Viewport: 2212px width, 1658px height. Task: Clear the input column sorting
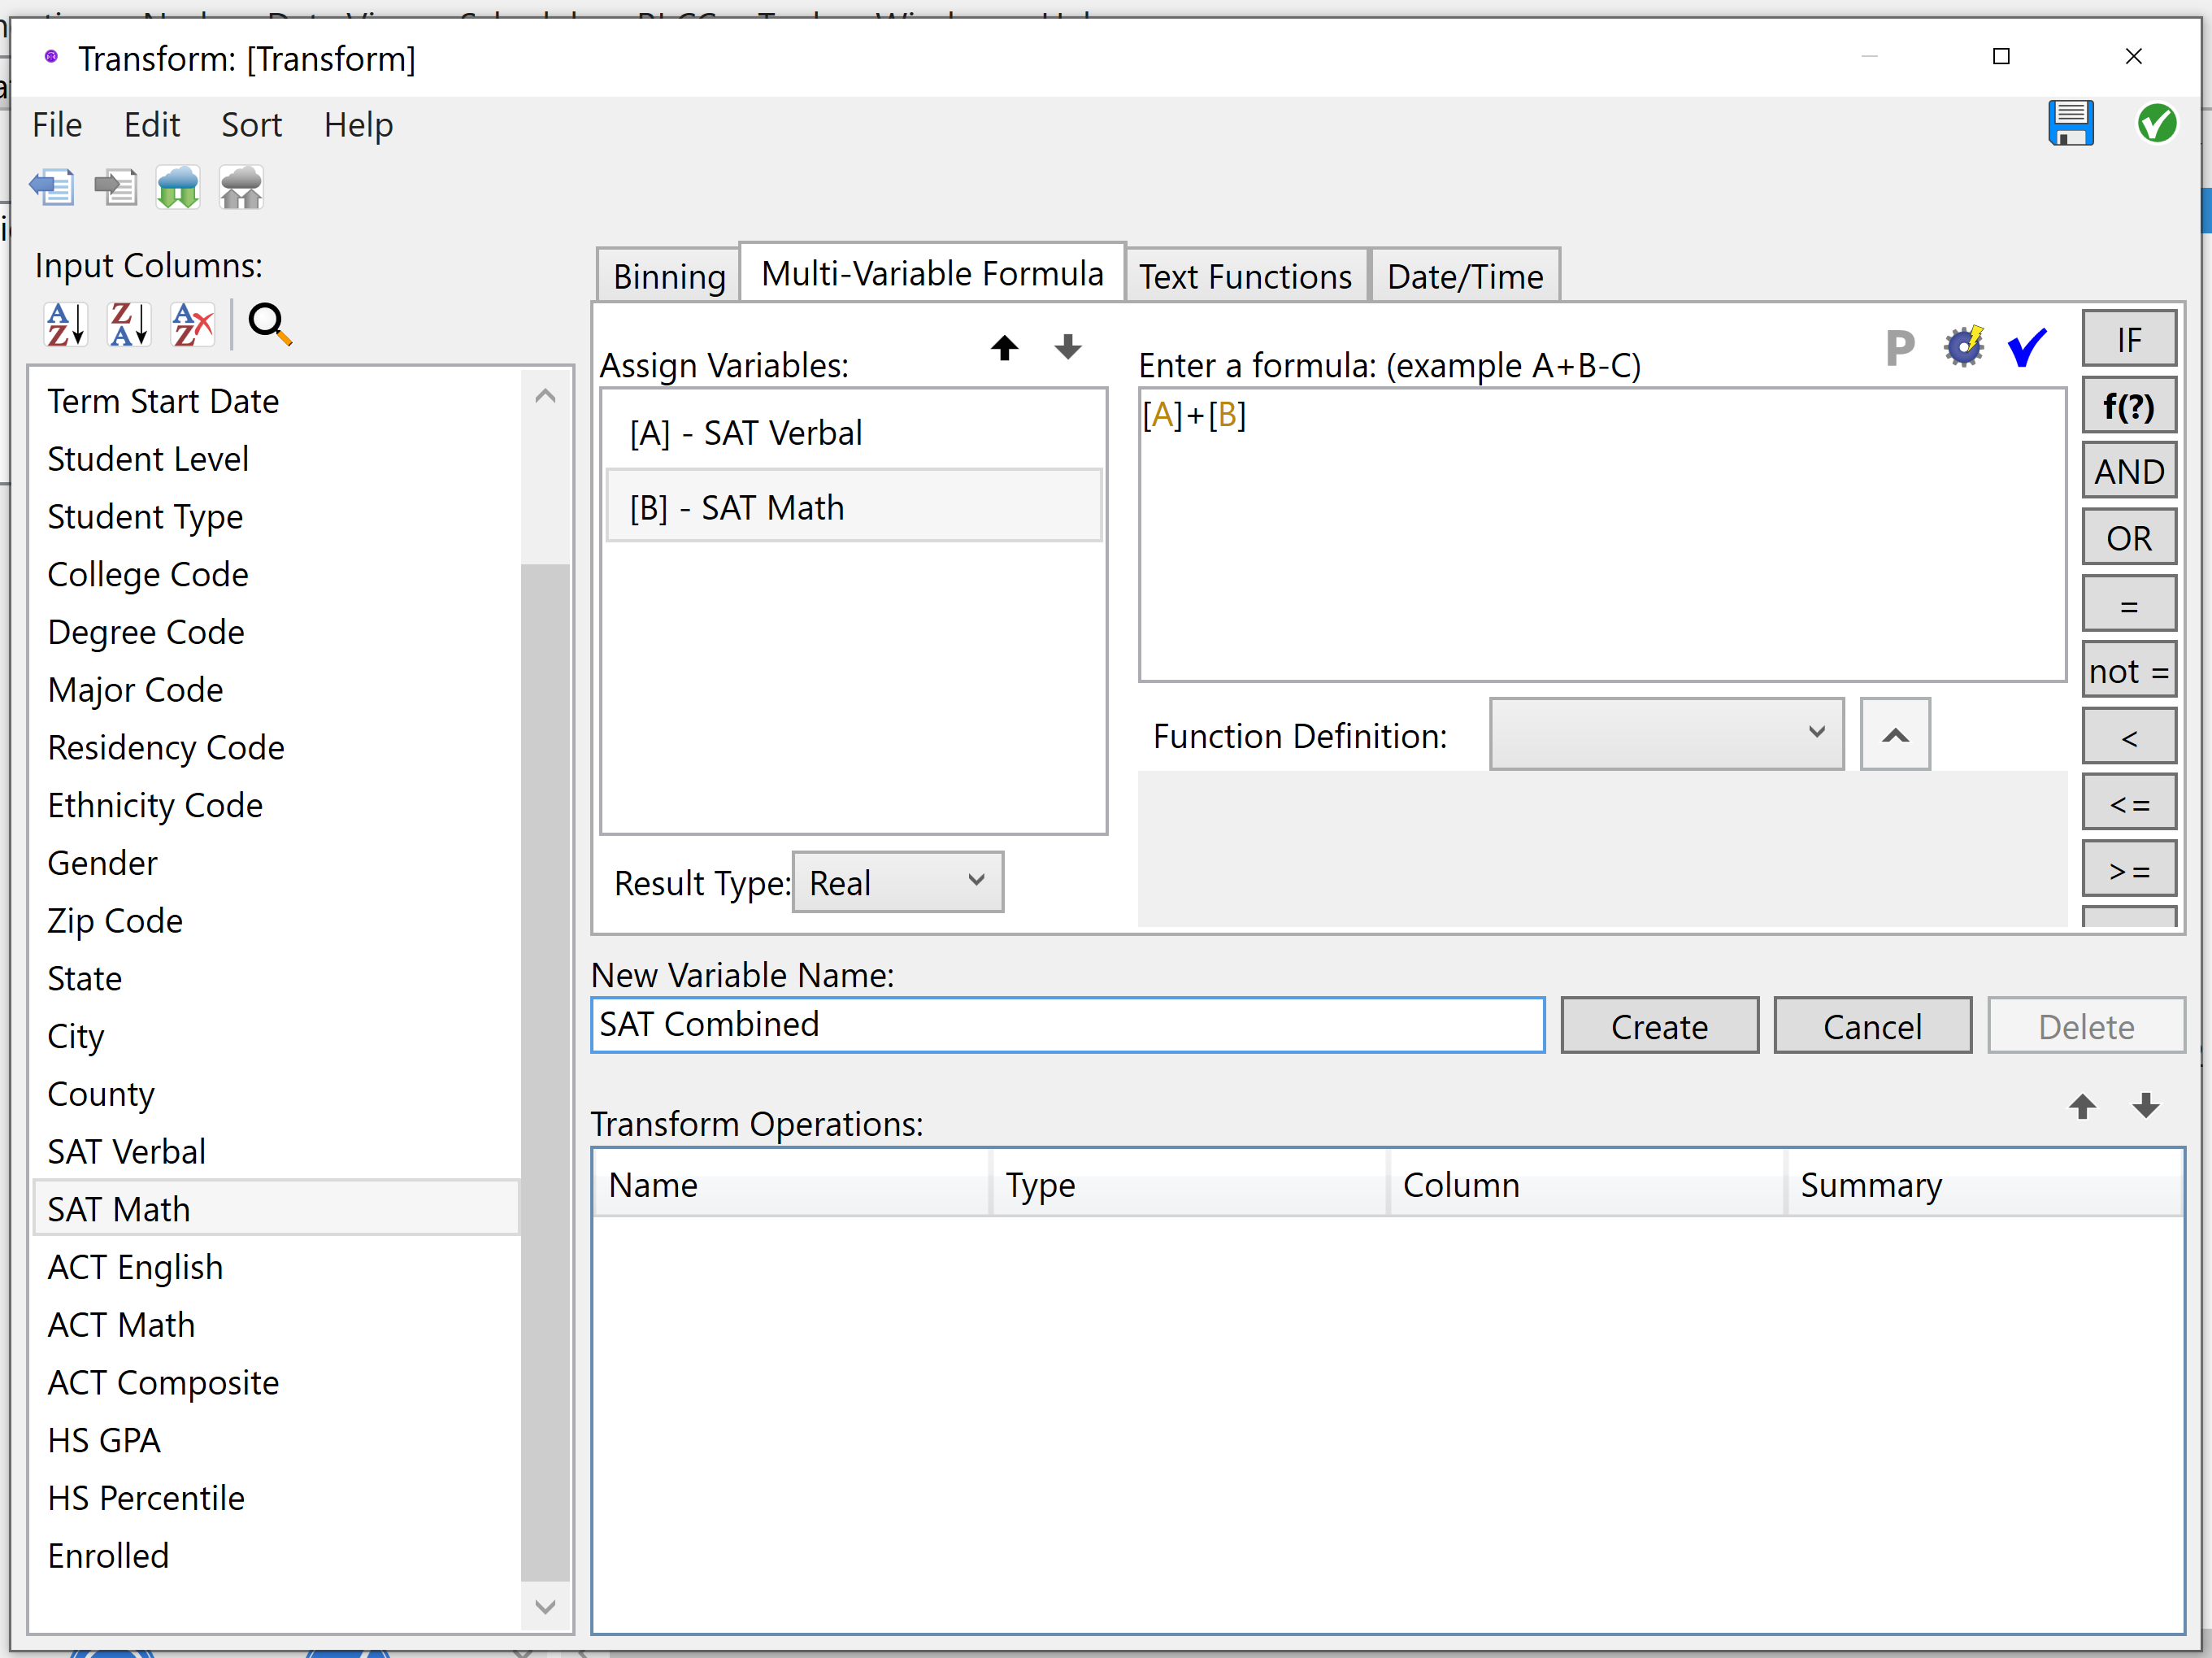pyautogui.click(x=192, y=325)
